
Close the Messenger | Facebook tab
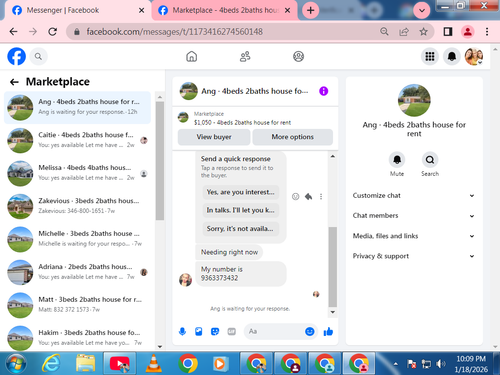[x=141, y=10]
